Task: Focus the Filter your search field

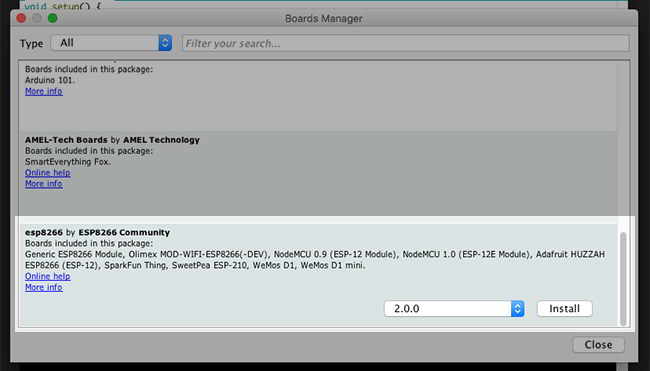Action: point(405,43)
